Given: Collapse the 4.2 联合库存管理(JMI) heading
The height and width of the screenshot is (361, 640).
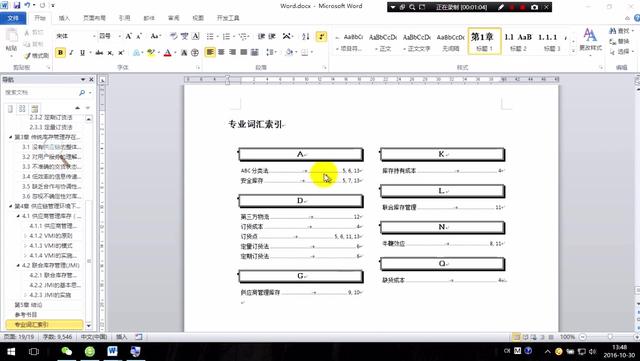Looking at the screenshot, I should point(18,265).
